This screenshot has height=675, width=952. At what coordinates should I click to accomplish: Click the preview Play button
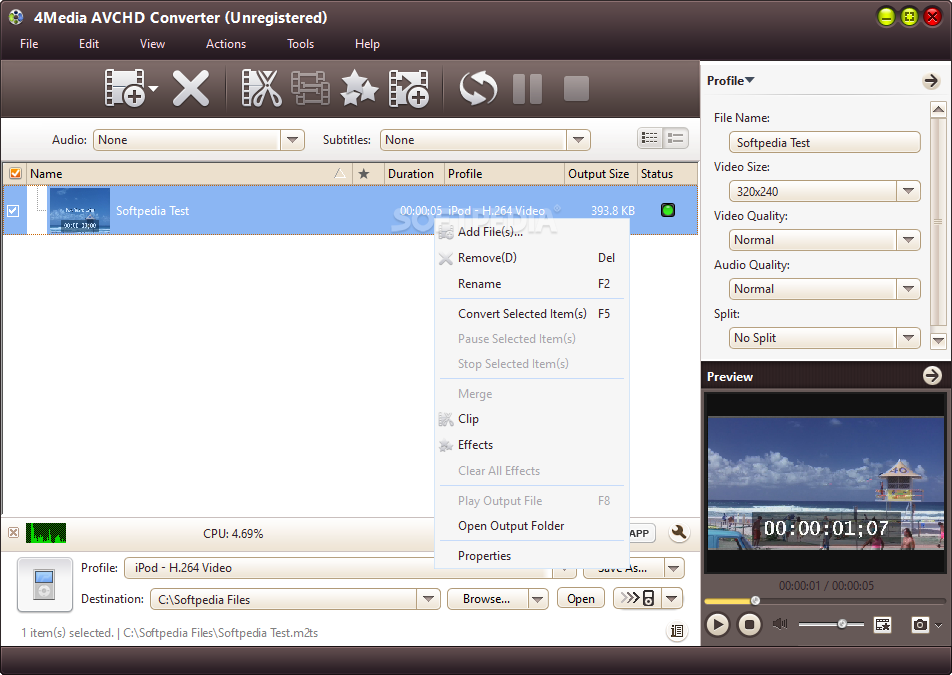tap(718, 624)
